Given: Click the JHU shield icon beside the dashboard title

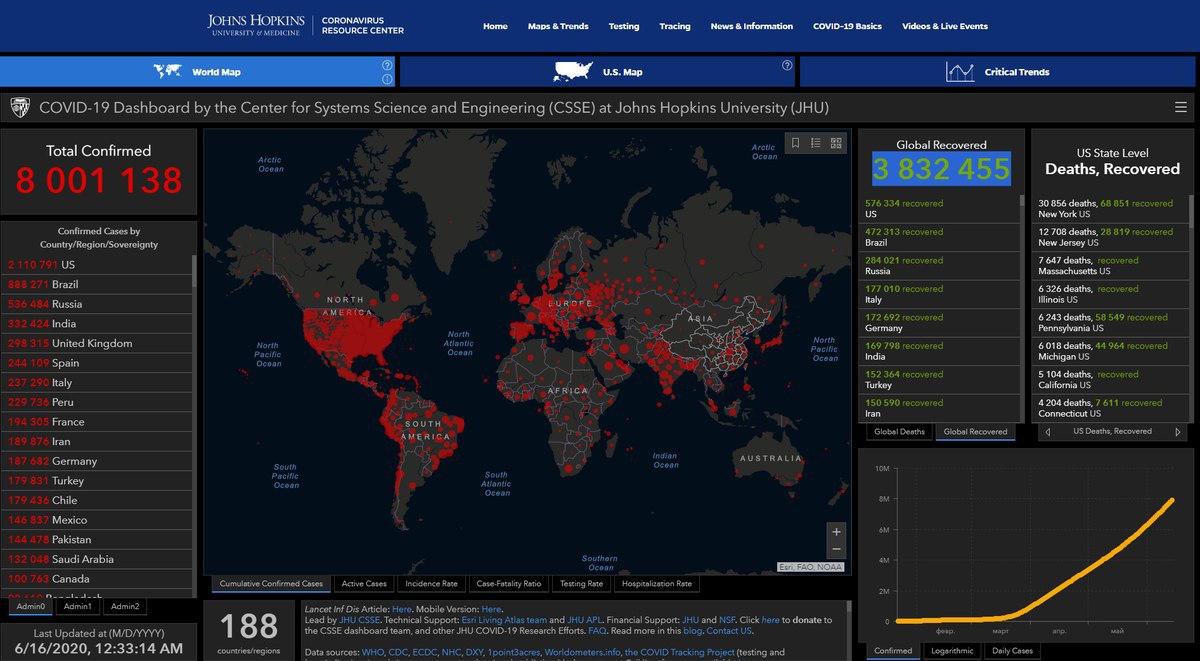Looking at the screenshot, I should point(19,107).
